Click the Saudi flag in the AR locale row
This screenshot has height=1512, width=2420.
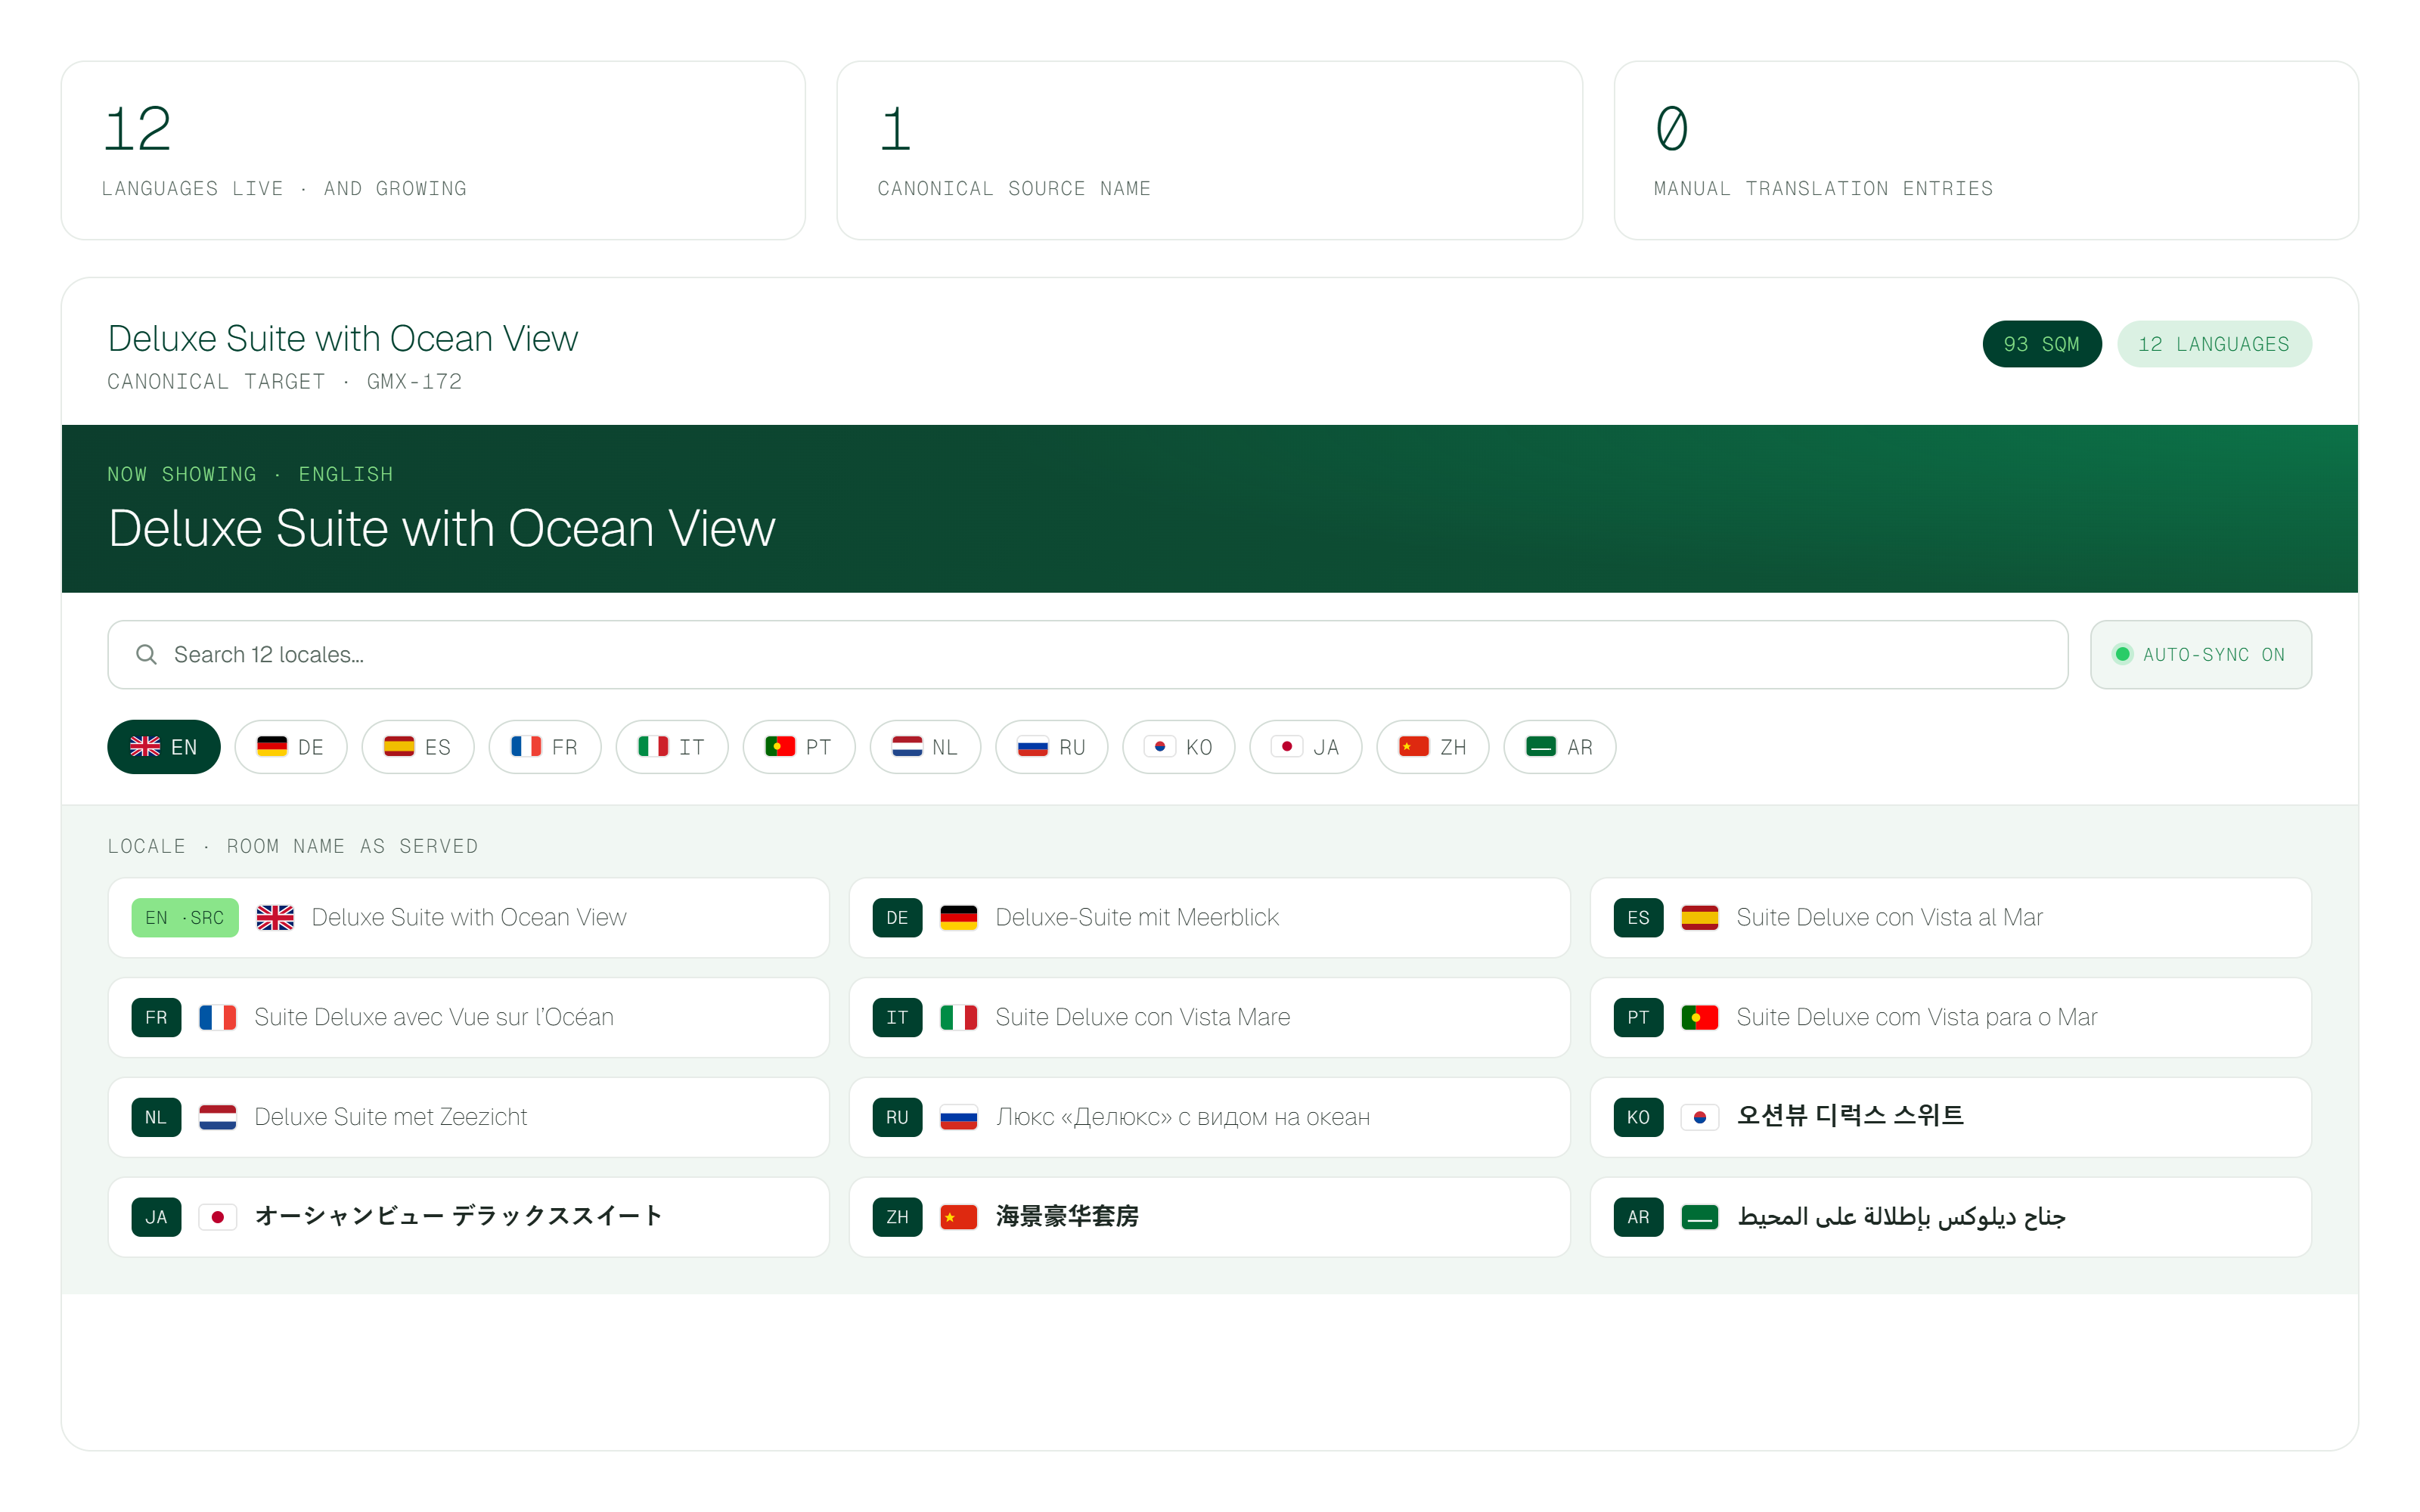1700,1217
